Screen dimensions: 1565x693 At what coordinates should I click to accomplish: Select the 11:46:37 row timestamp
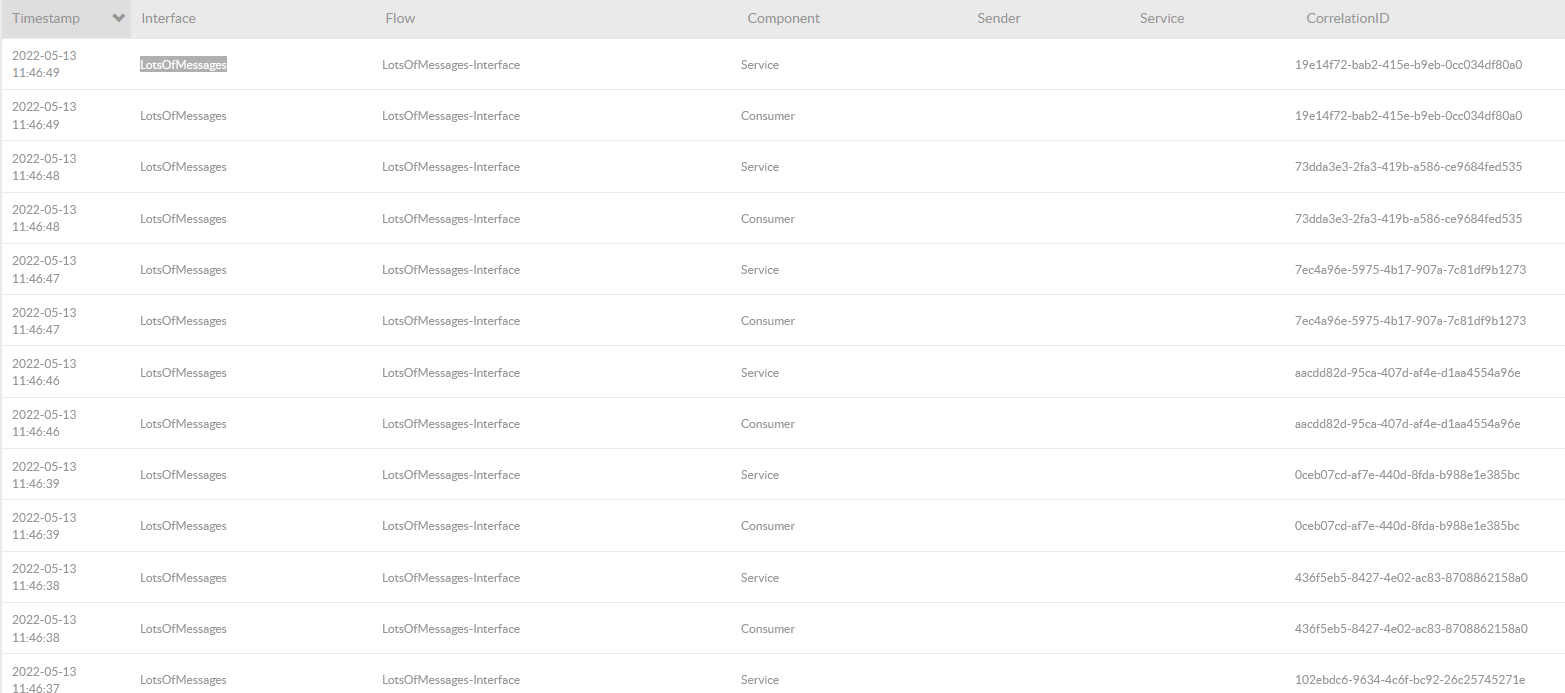pyautogui.click(x=44, y=679)
